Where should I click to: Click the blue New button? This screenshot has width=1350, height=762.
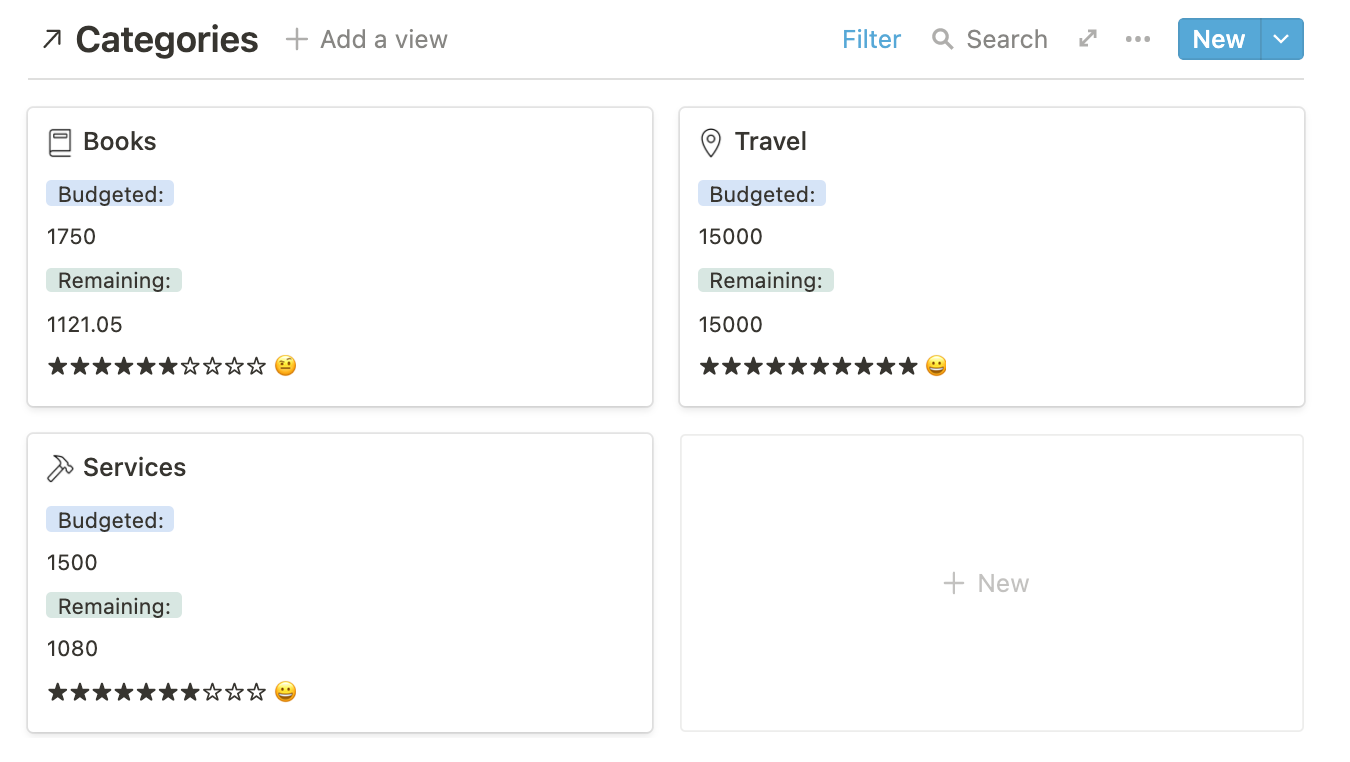click(x=1219, y=39)
